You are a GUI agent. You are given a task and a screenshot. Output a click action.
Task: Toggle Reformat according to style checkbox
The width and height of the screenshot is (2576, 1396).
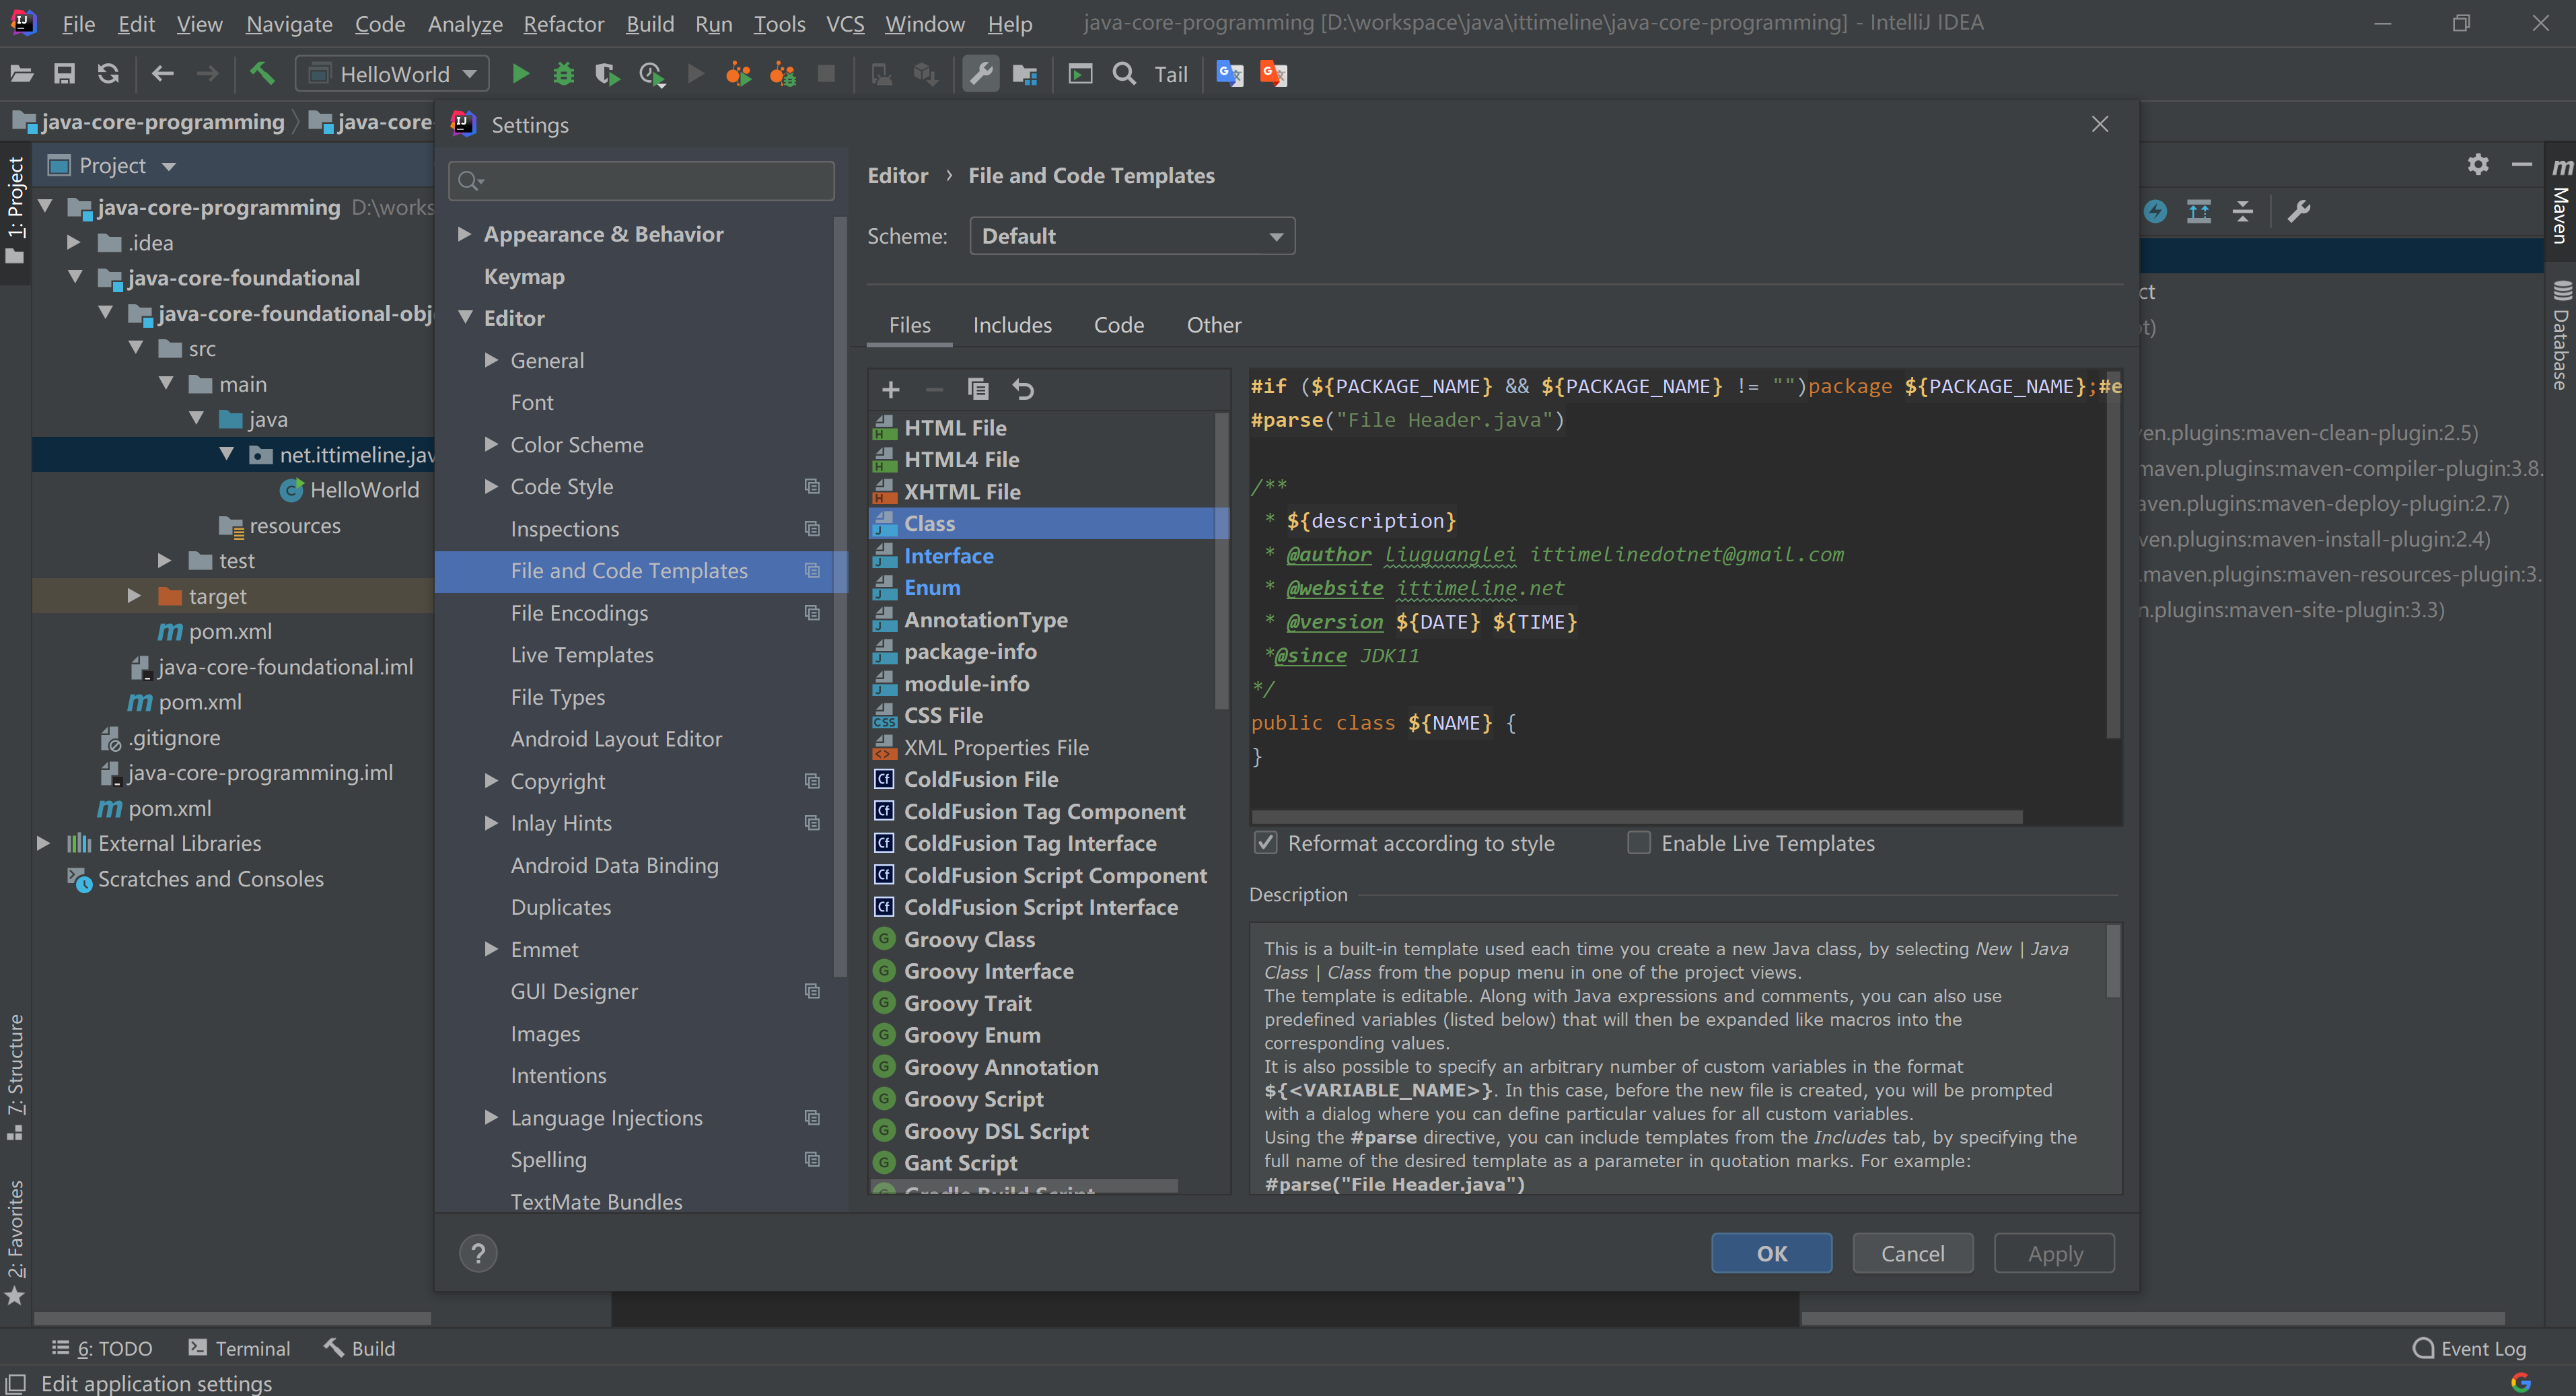[x=1265, y=843]
